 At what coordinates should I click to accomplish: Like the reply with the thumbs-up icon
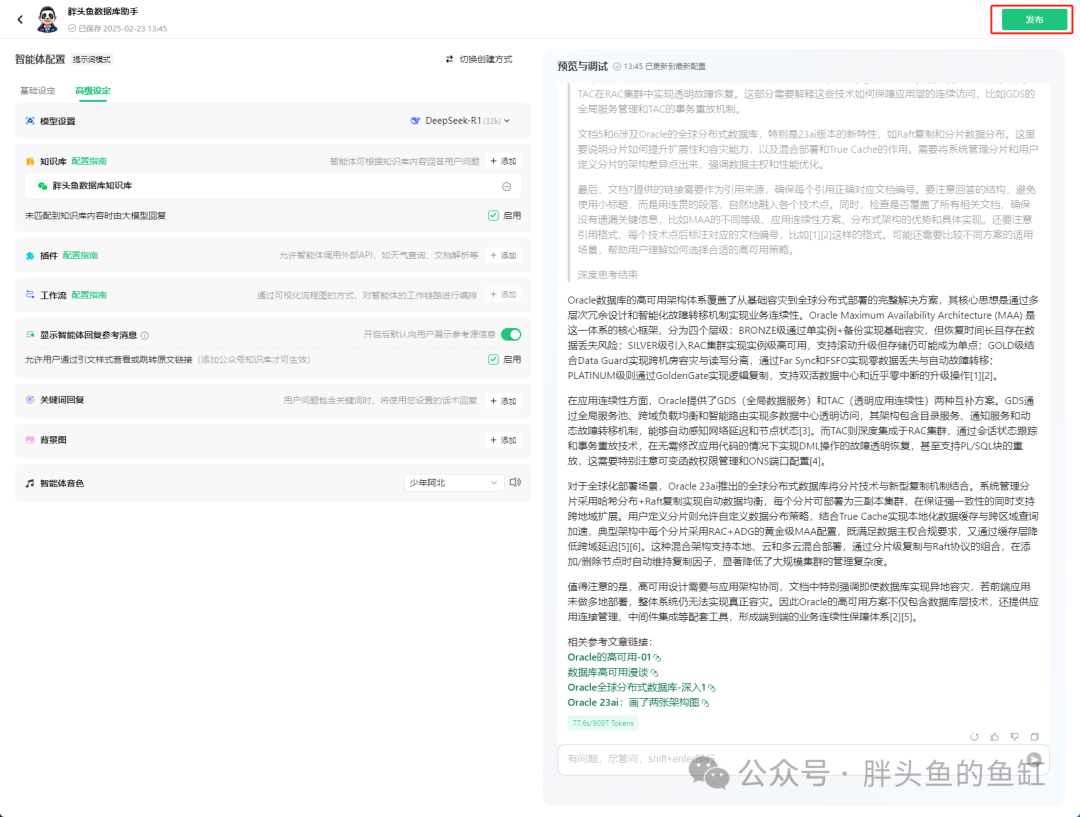coord(995,737)
